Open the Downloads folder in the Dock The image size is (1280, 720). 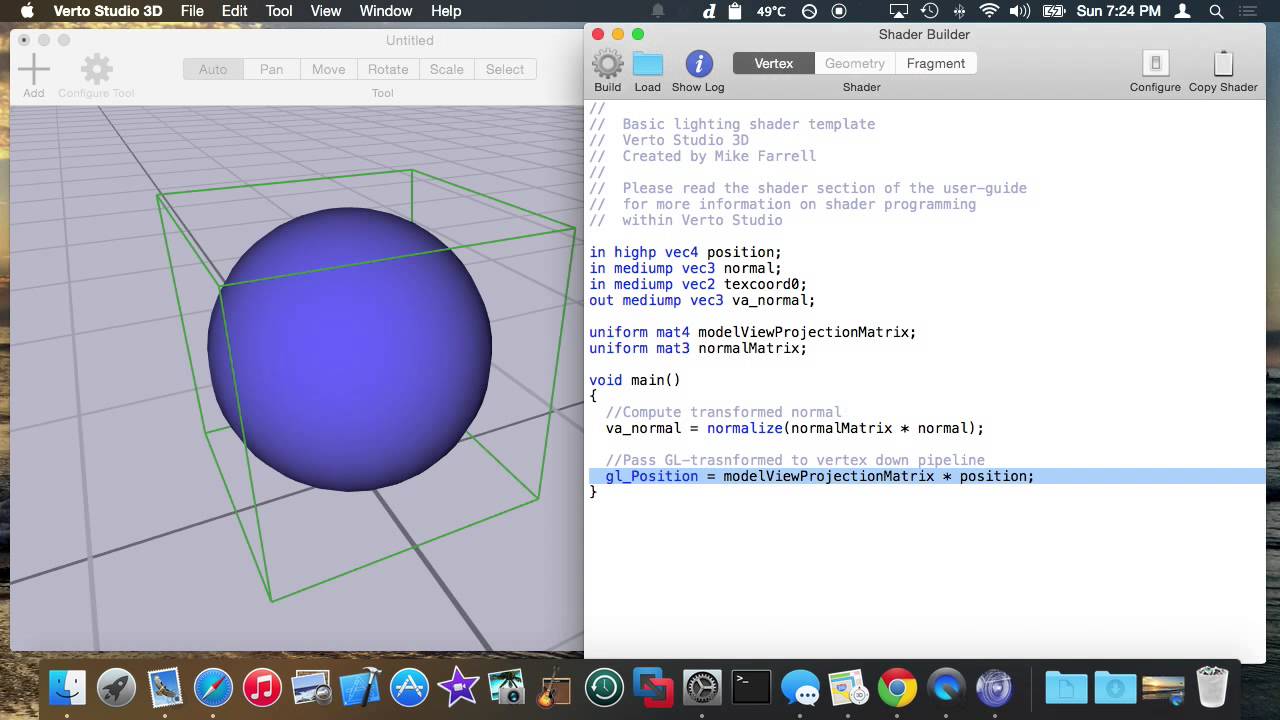[1115, 688]
